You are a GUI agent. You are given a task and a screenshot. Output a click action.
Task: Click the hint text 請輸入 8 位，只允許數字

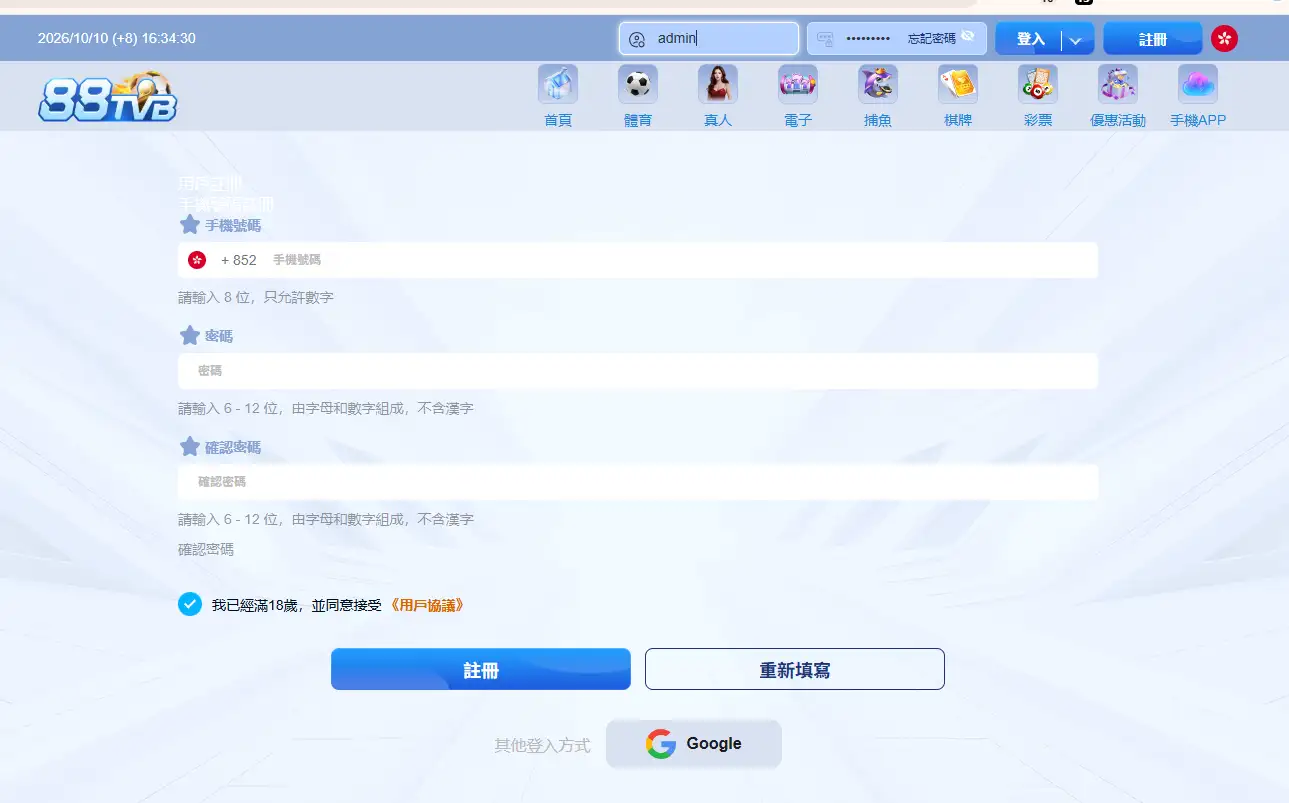click(x=256, y=297)
